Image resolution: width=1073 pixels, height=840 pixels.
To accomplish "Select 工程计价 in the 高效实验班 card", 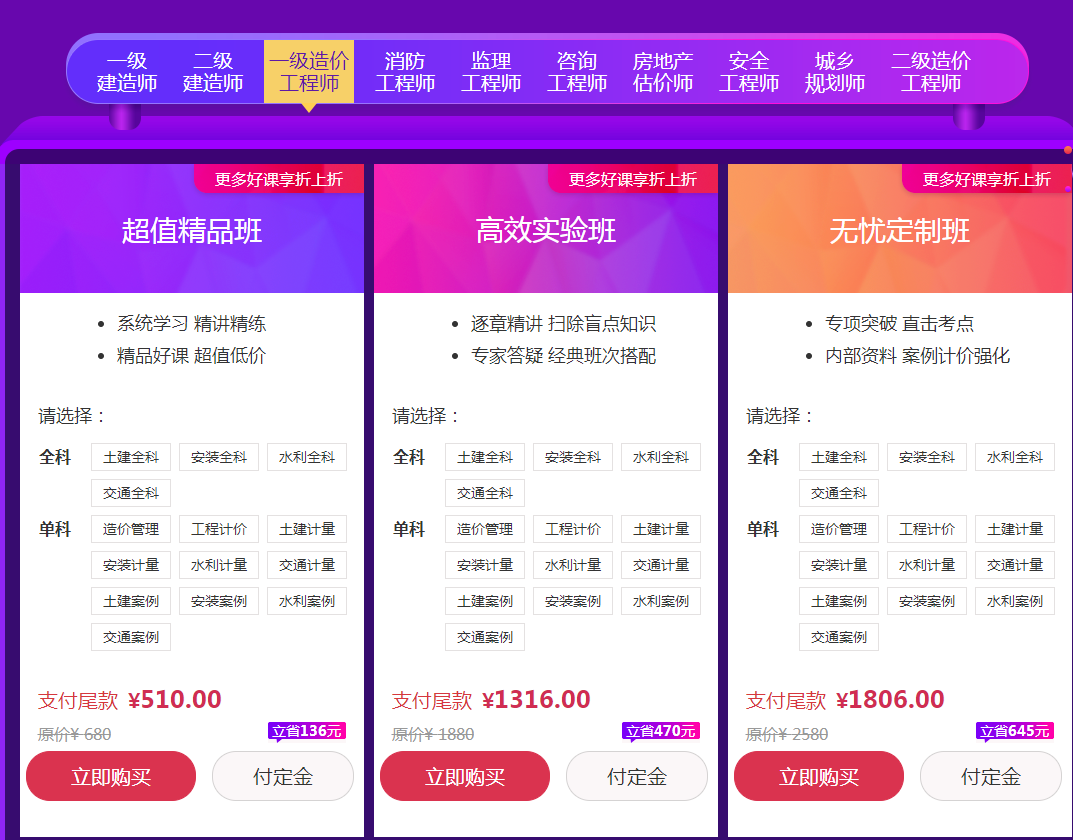I will point(573,529).
